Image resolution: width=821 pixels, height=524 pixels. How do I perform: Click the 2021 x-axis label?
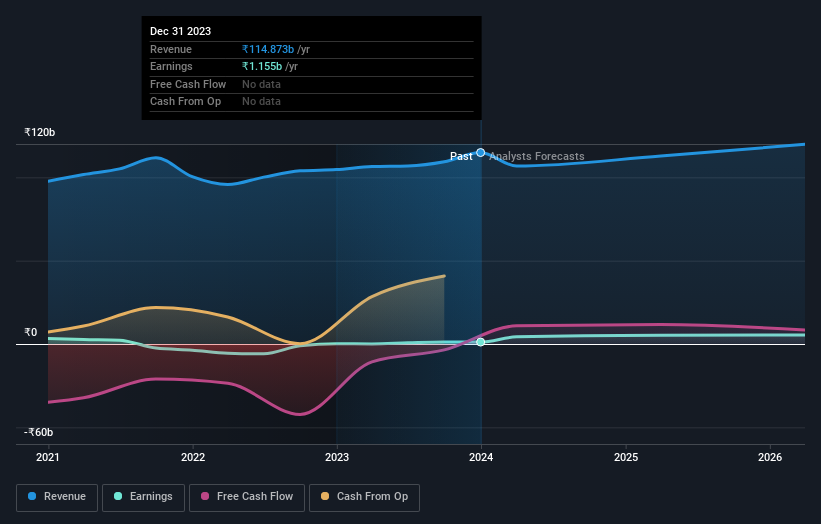48,457
